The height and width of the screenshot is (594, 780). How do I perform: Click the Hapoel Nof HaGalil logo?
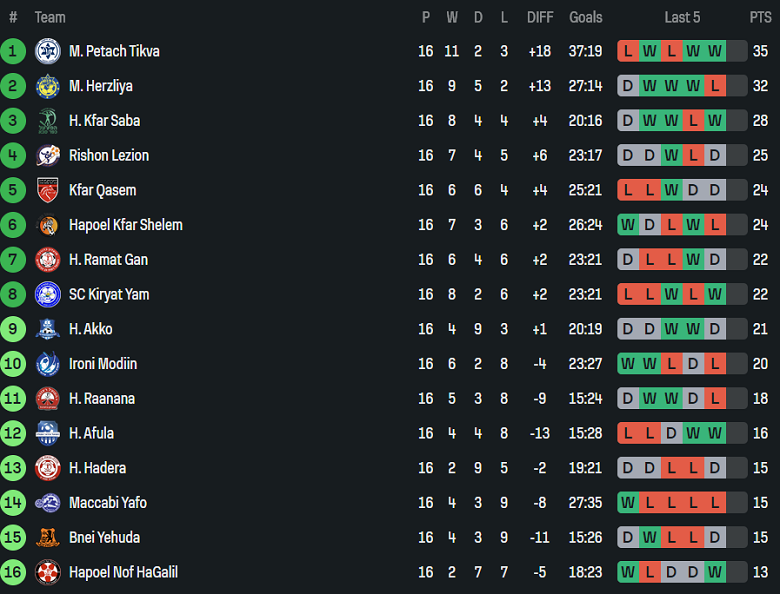(x=48, y=572)
